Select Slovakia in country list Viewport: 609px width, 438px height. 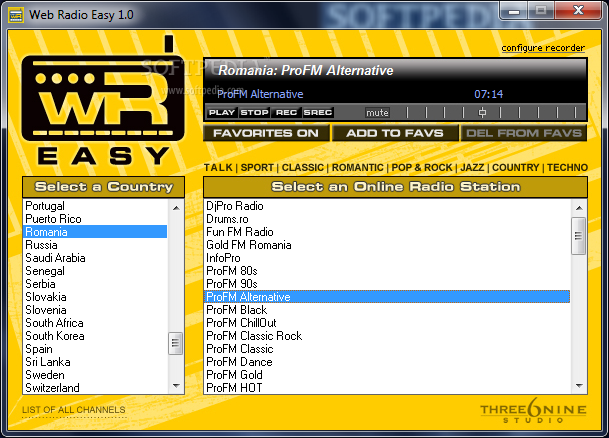(95, 297)
